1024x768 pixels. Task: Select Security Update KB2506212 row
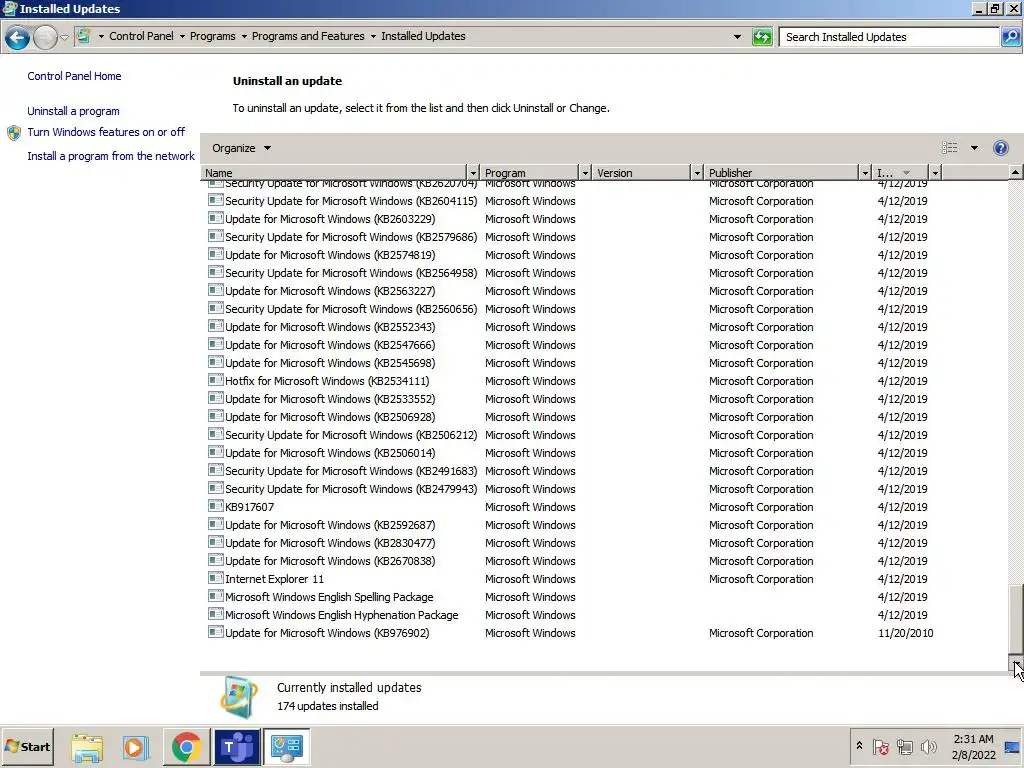point(573,434)
